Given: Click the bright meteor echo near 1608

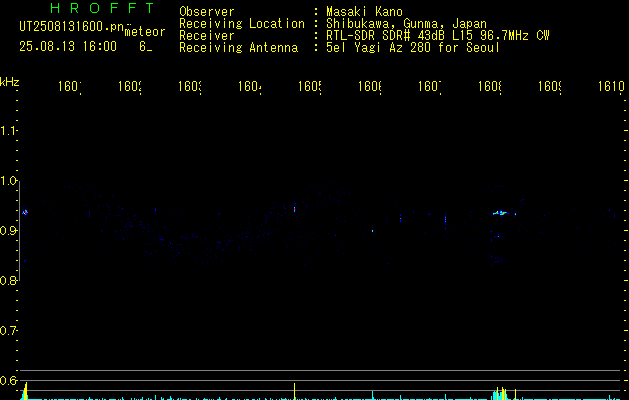Looking at the screenshot, I should 500,213.
